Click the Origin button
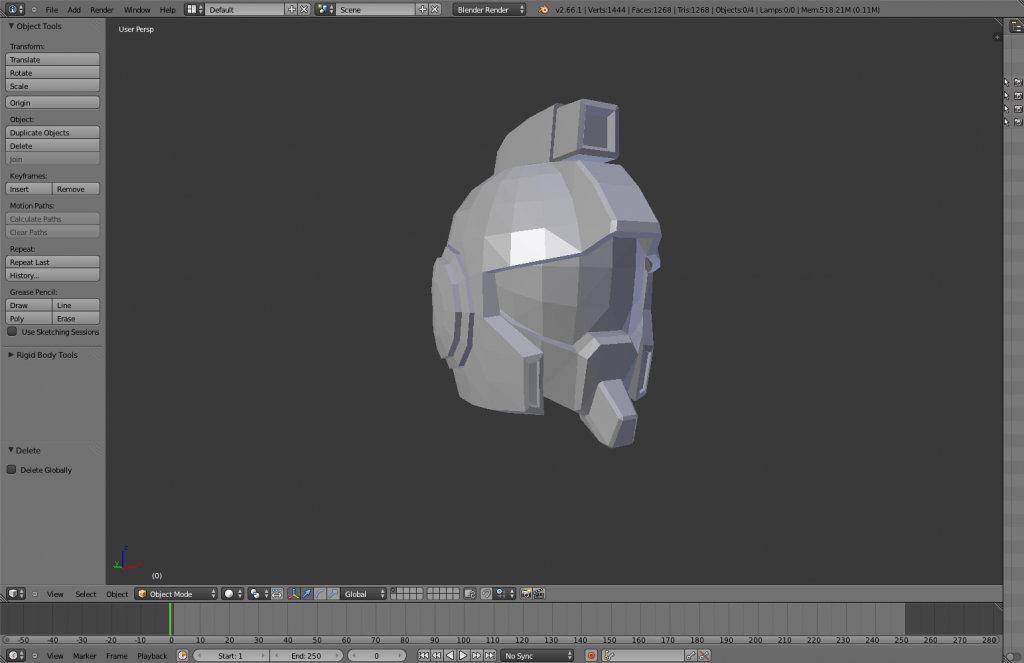The height and width of the screenshot is (663, 1024). coord(52,103)
